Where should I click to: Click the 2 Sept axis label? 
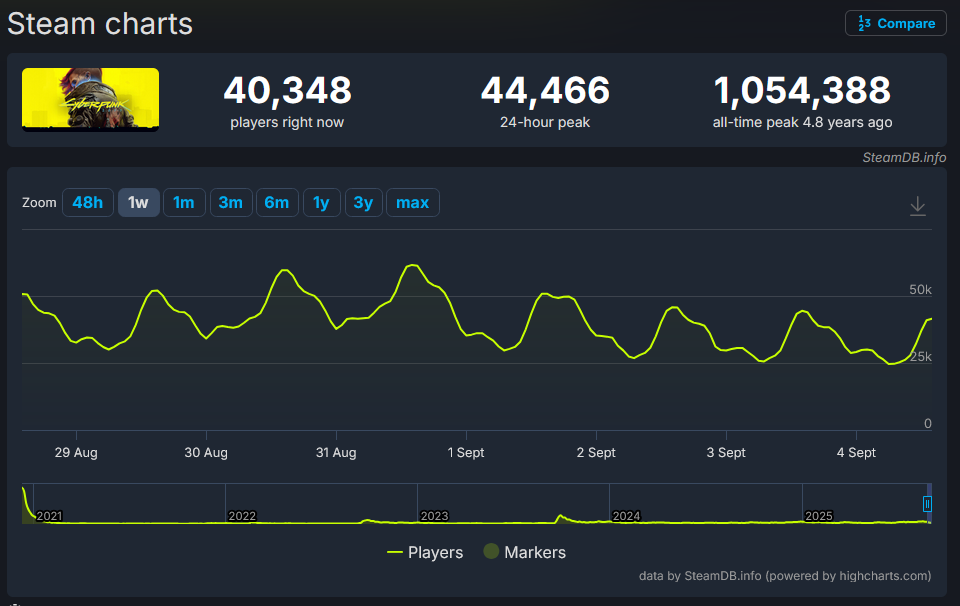click(x=596, y=452)
